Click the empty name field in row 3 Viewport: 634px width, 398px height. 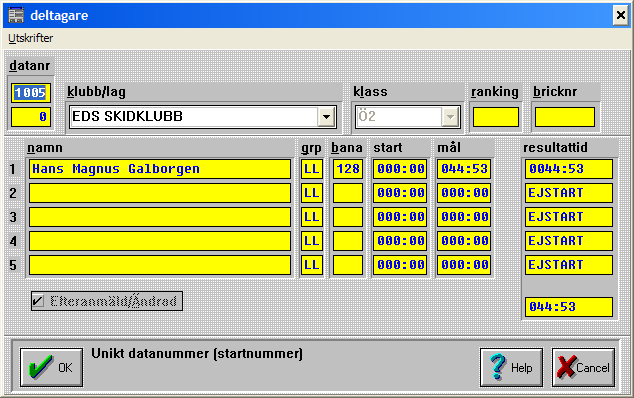pos(160,217)
